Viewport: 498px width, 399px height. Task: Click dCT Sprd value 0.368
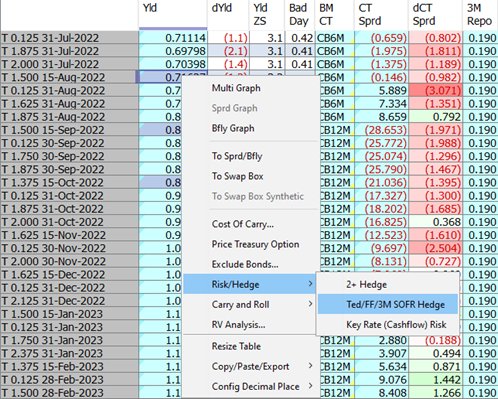tap(436, 222)
